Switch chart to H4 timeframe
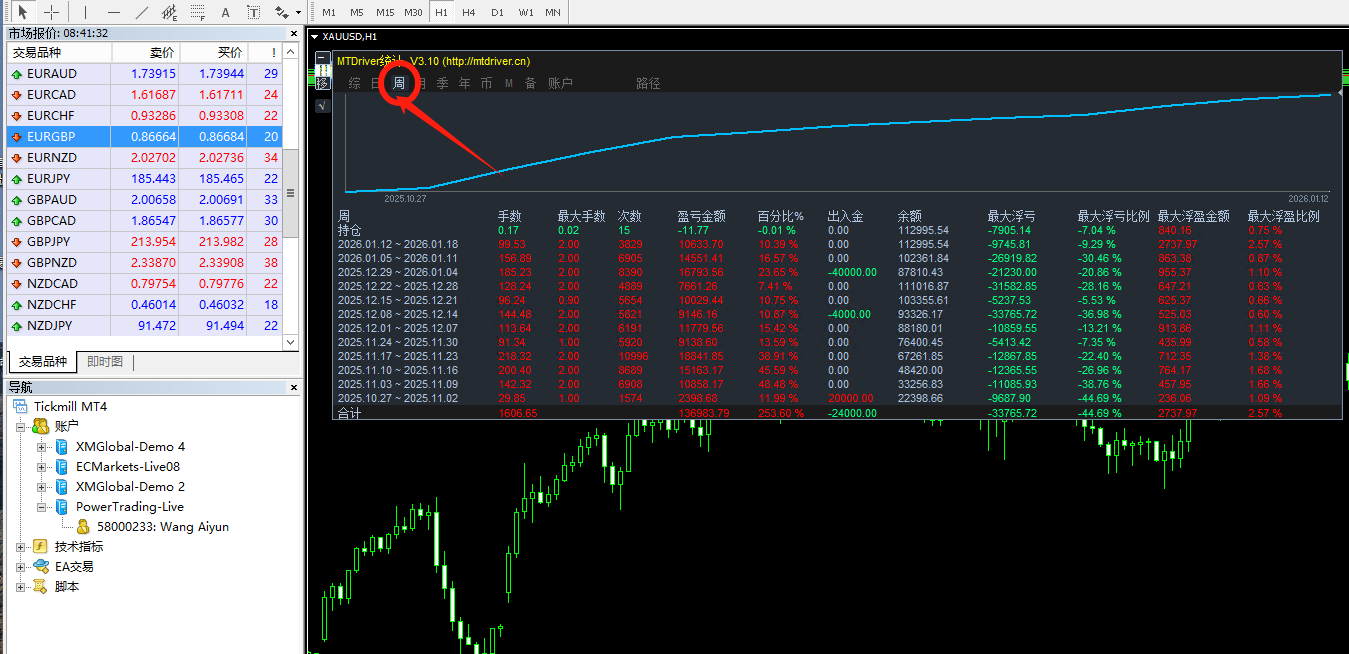 [x=469, y=12]
